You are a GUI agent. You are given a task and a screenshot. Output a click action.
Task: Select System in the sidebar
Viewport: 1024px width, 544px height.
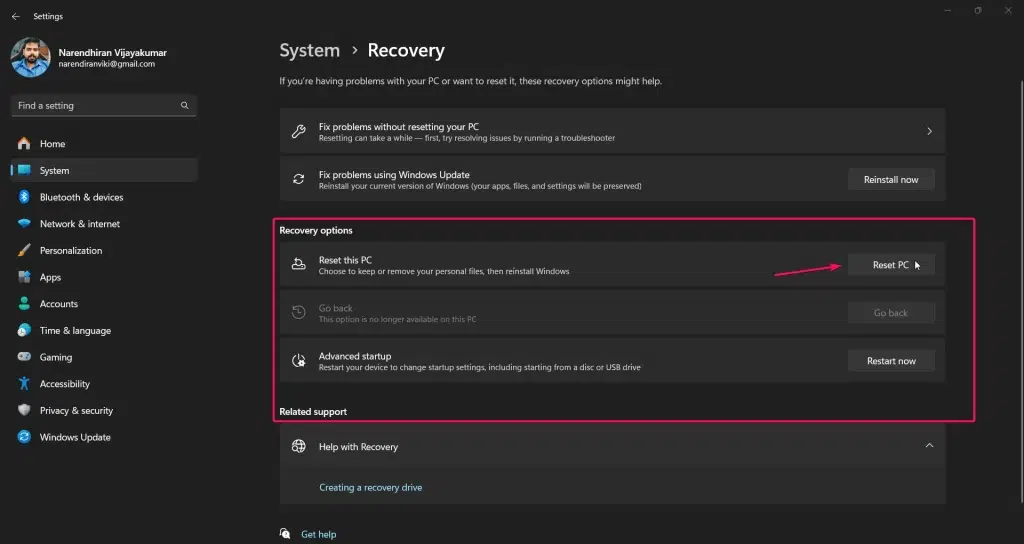pos(104,170)
